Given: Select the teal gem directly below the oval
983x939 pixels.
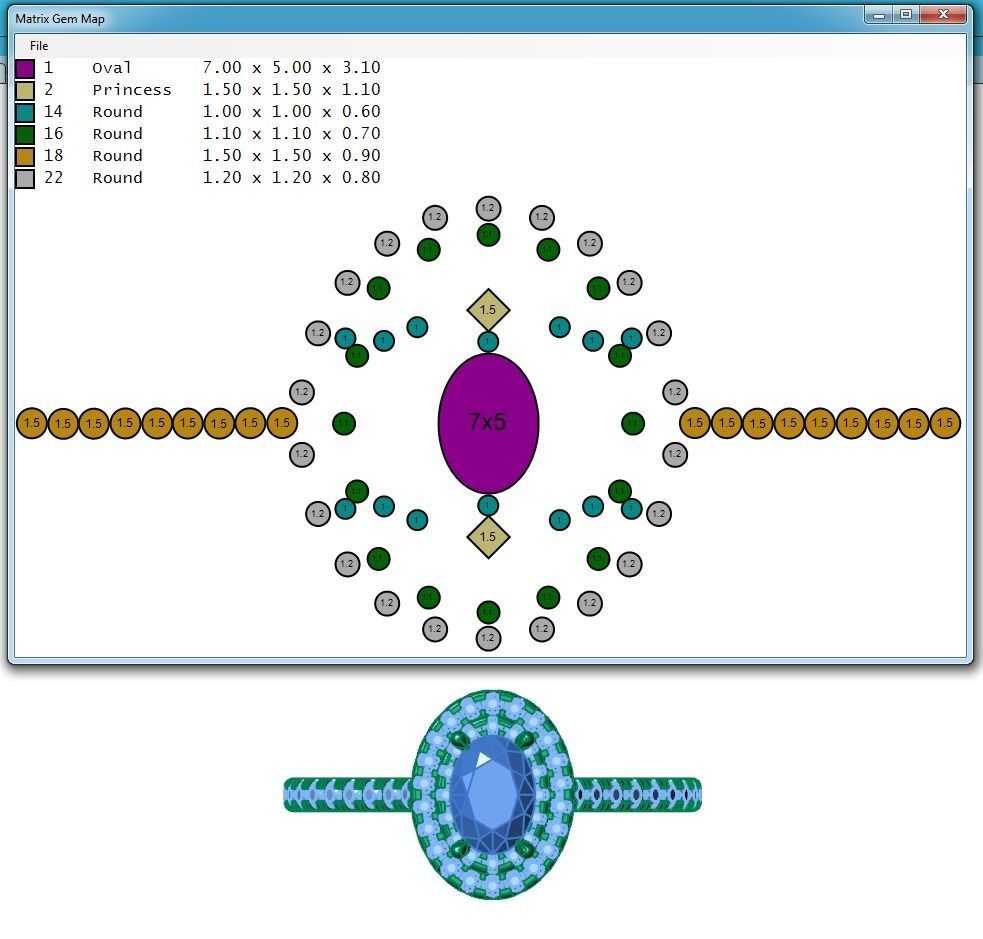Looking at the screenshot, I should tap(488, 505).
